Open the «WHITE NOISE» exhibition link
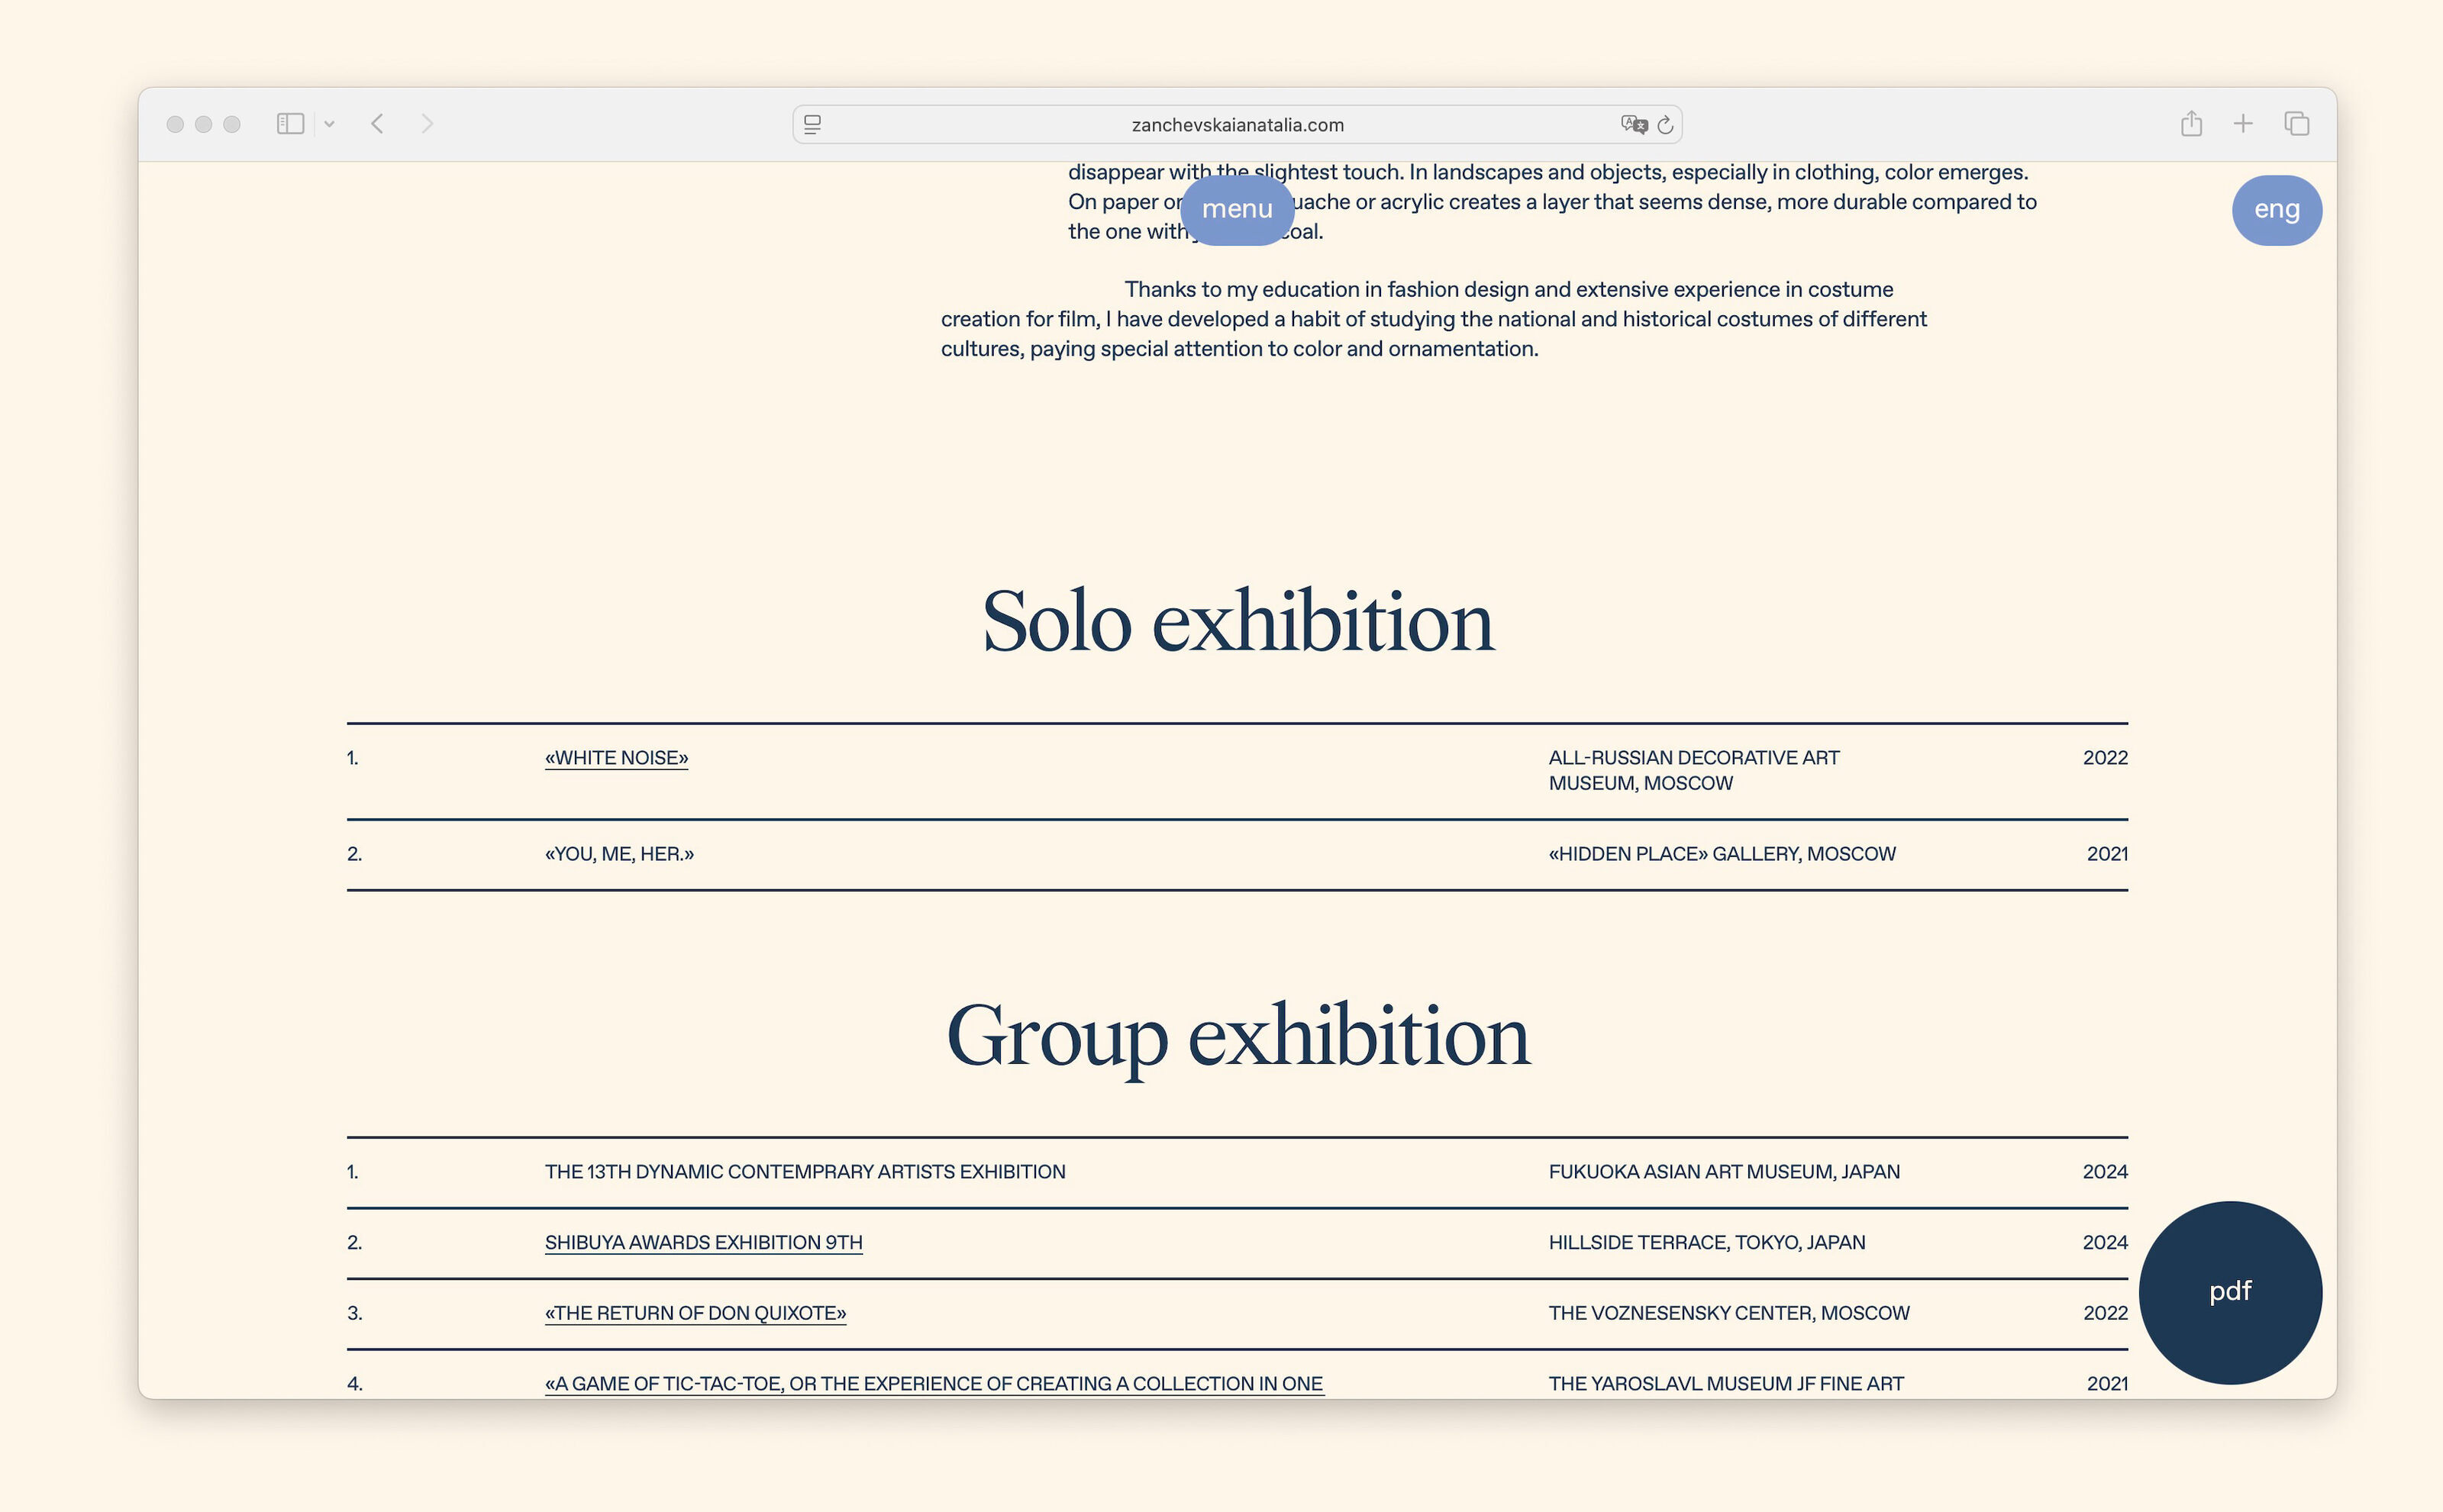This screenshot has height=1512, width=2443. click(x=616, y=758)
